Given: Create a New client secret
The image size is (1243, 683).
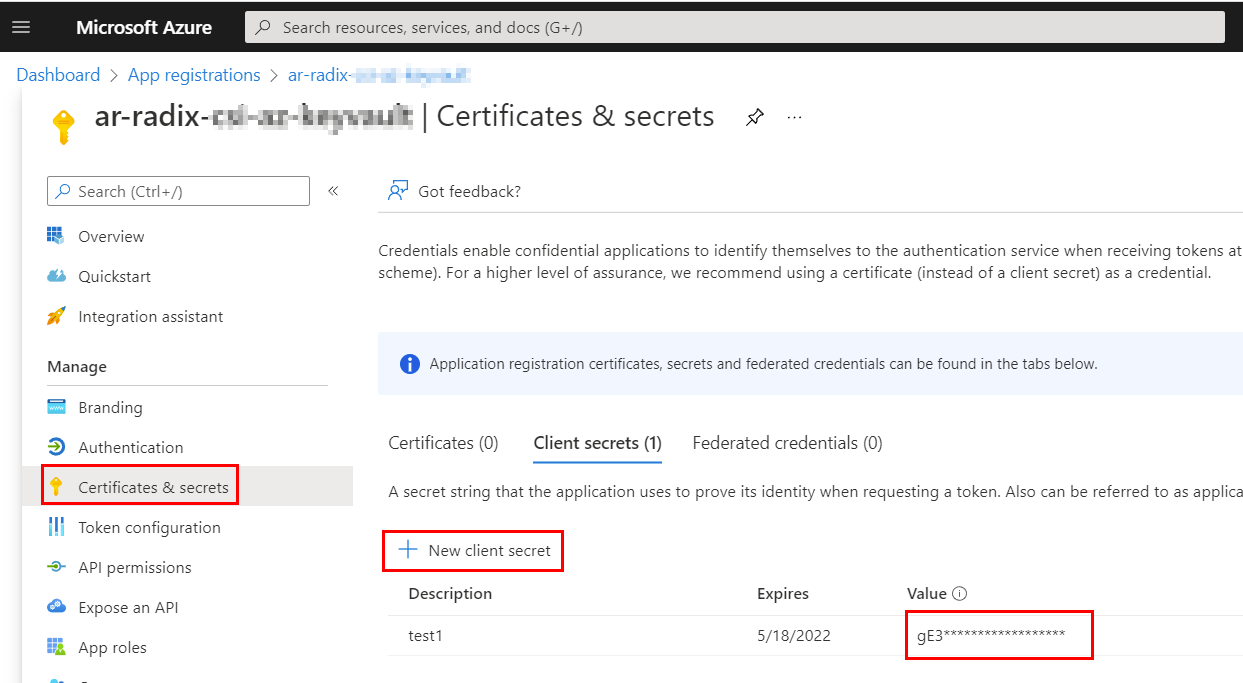Looking at the screenshot, I should [472, 550].
